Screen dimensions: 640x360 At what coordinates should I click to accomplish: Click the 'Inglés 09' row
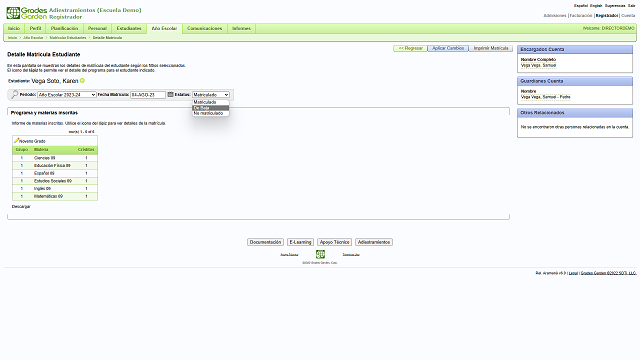55,189
